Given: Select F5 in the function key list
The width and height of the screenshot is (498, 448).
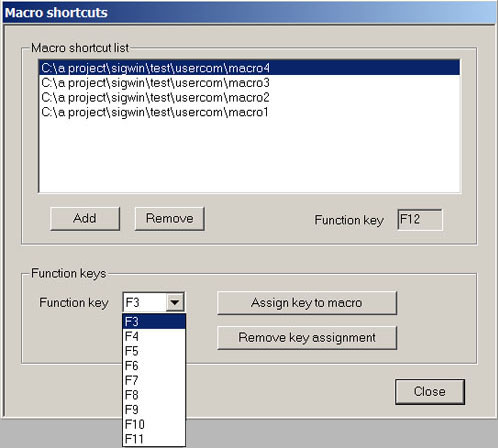Looking at the screenshot, I should click(x=154, y=351).
